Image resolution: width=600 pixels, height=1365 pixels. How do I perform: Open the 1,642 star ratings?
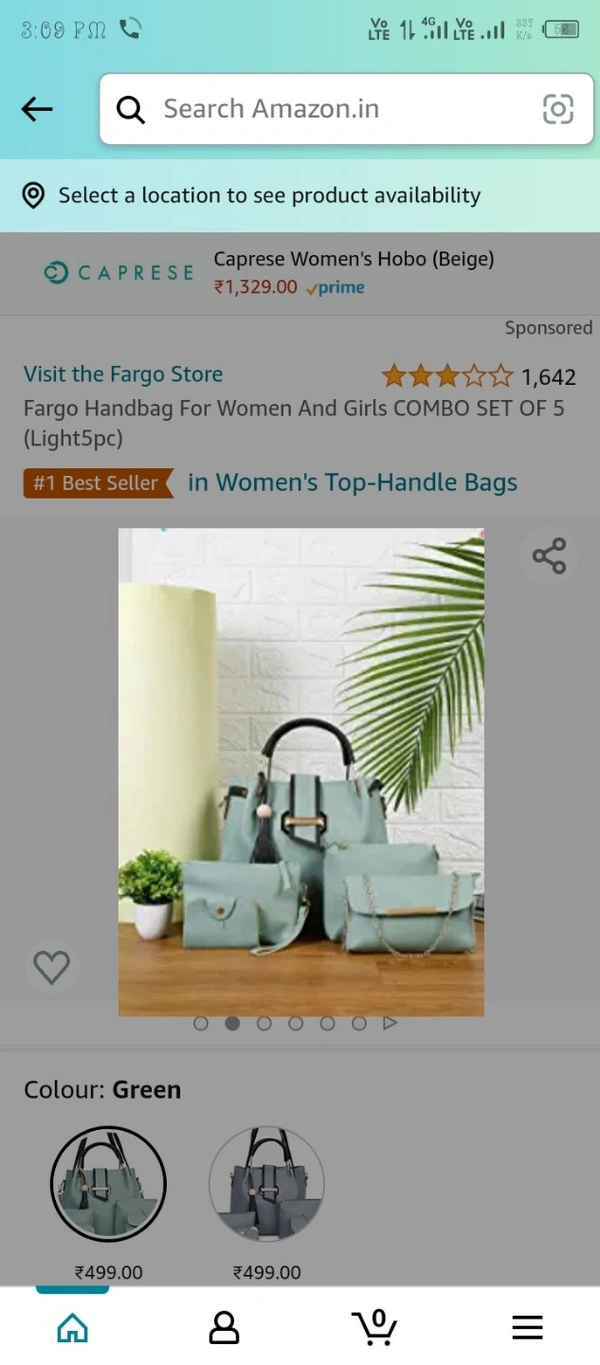[x=479, y=377]
